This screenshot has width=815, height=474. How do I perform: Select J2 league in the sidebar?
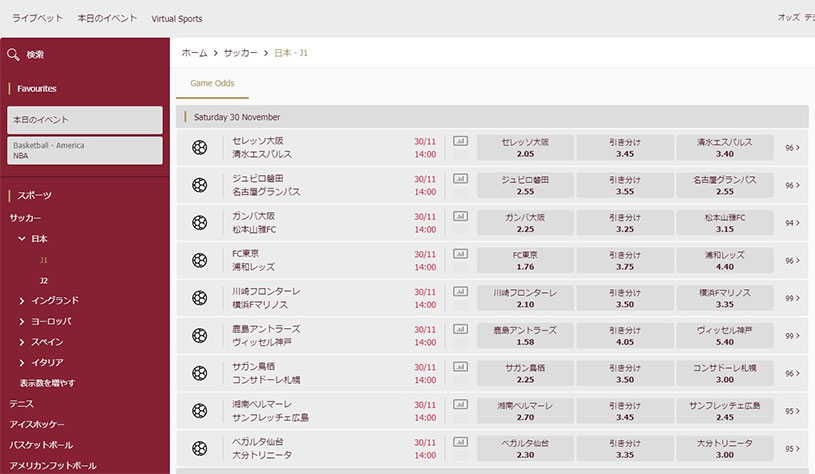(44, 281)
